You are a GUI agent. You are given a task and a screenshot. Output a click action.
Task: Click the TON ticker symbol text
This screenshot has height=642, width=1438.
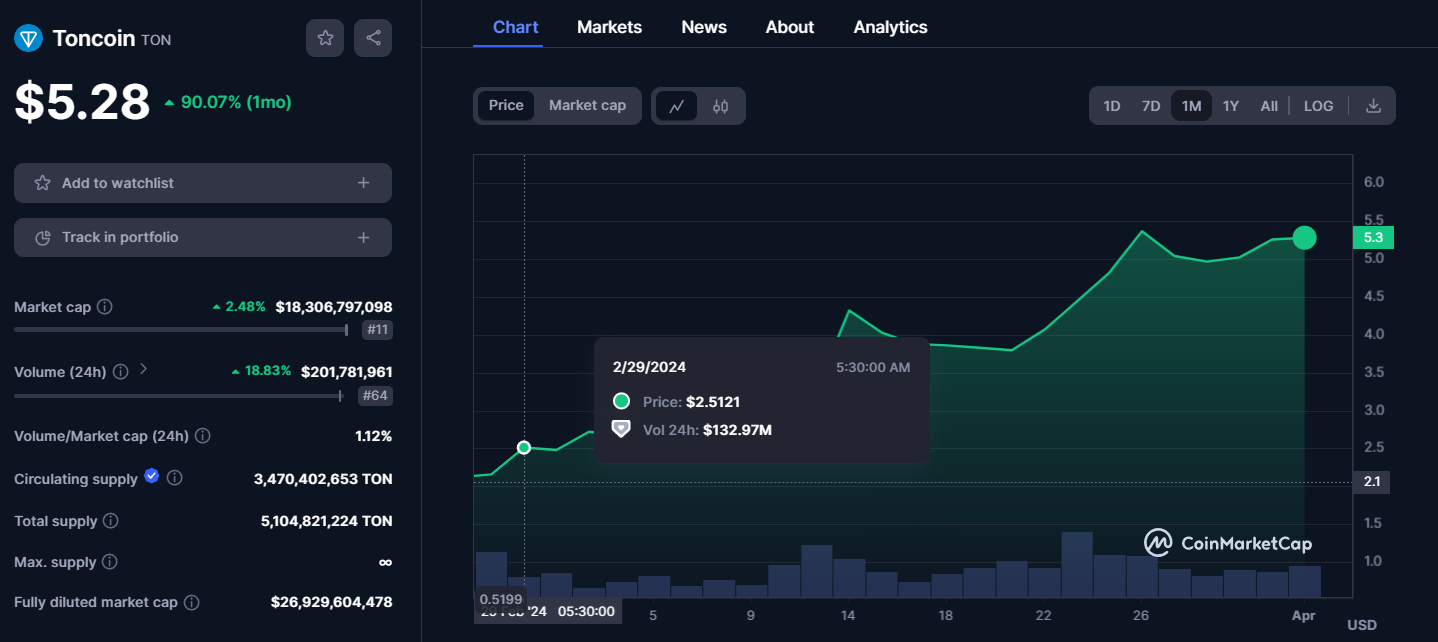coord(156,40)
